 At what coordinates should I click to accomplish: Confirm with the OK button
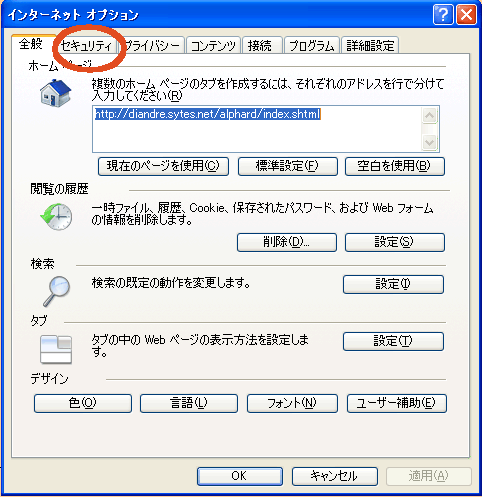point(240,476)
